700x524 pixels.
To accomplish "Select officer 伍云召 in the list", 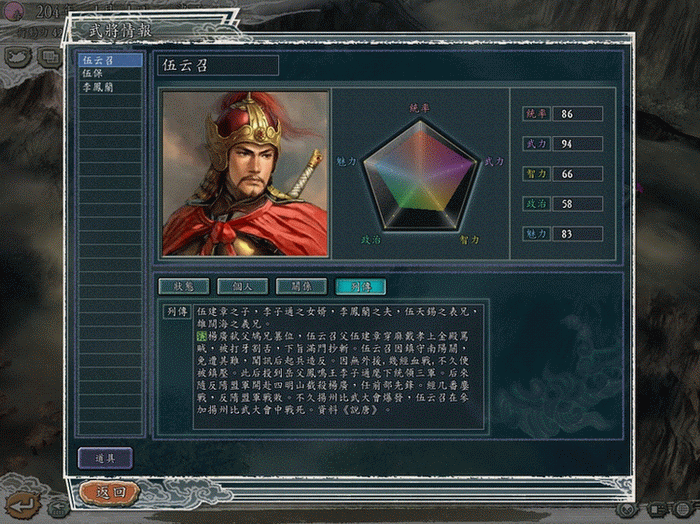I will coord(110,60).
